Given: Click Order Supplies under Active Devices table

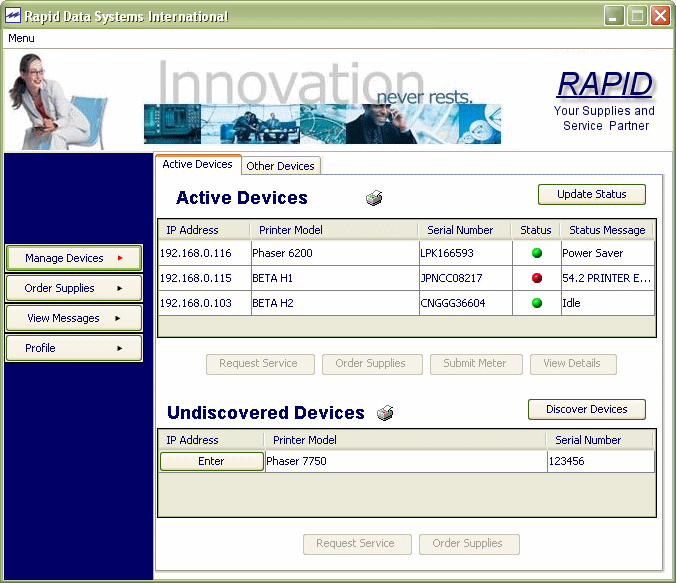Looking at the screenshot, I should click(x=372, y=364).
